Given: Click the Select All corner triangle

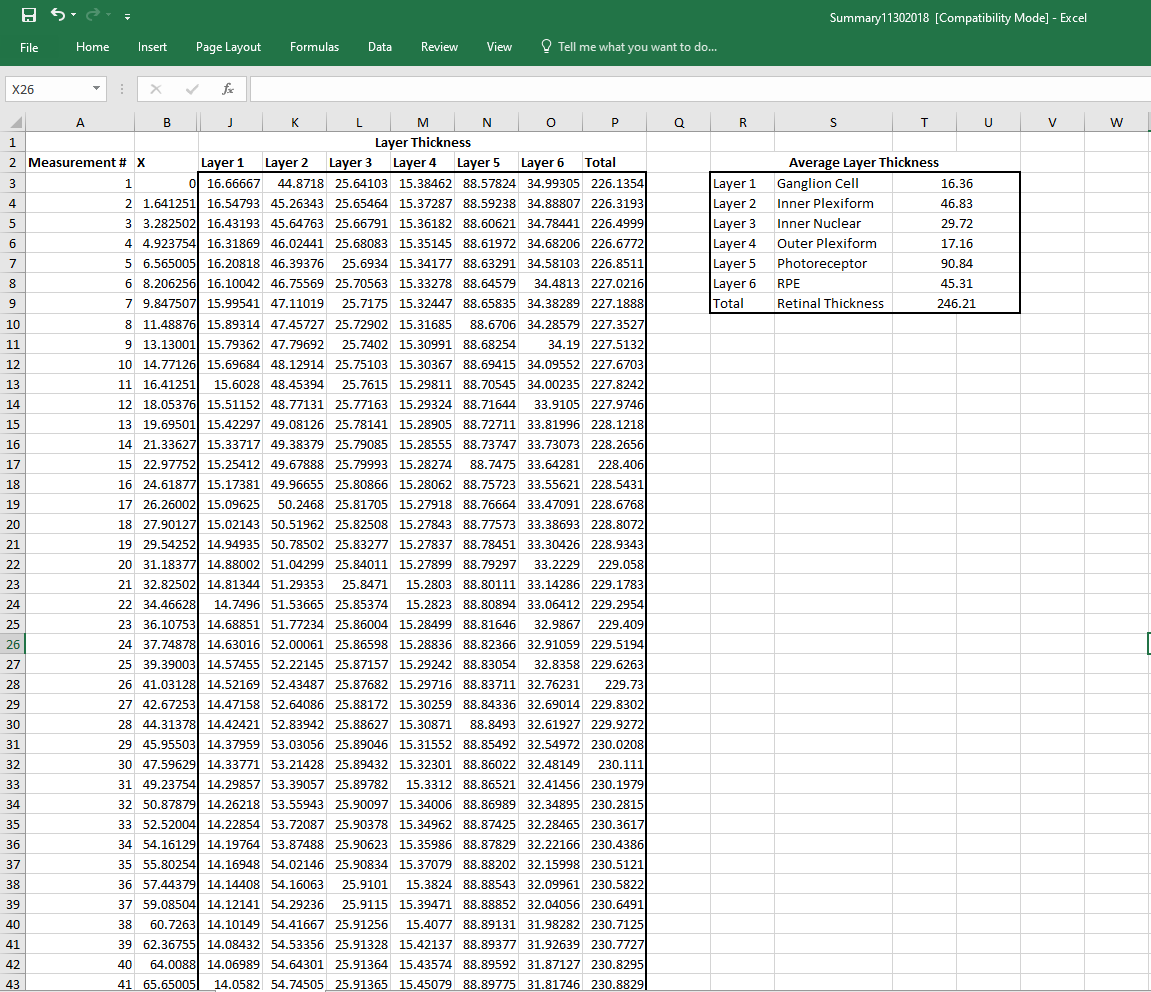Looking at the screenshot, I should click(13, 123).
